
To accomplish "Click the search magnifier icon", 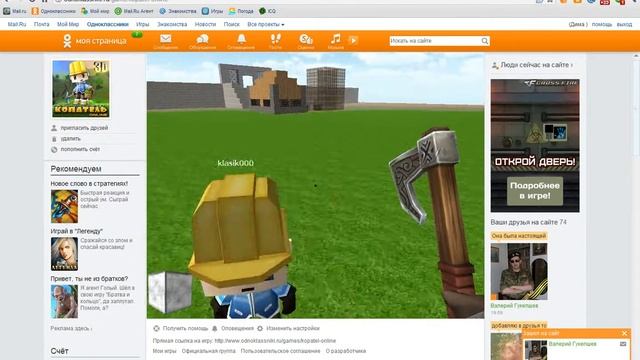I will tap(484, 41).
